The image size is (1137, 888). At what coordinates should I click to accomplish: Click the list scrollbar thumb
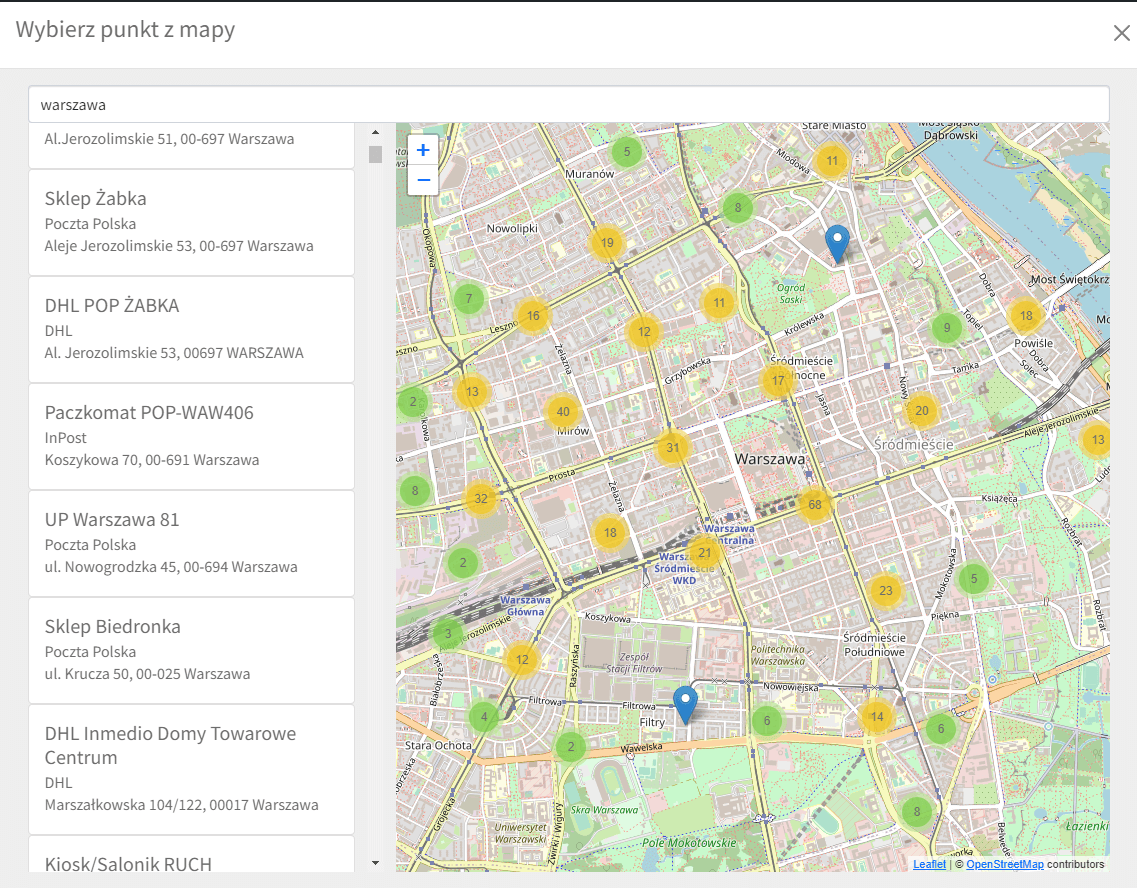point(375,154)
